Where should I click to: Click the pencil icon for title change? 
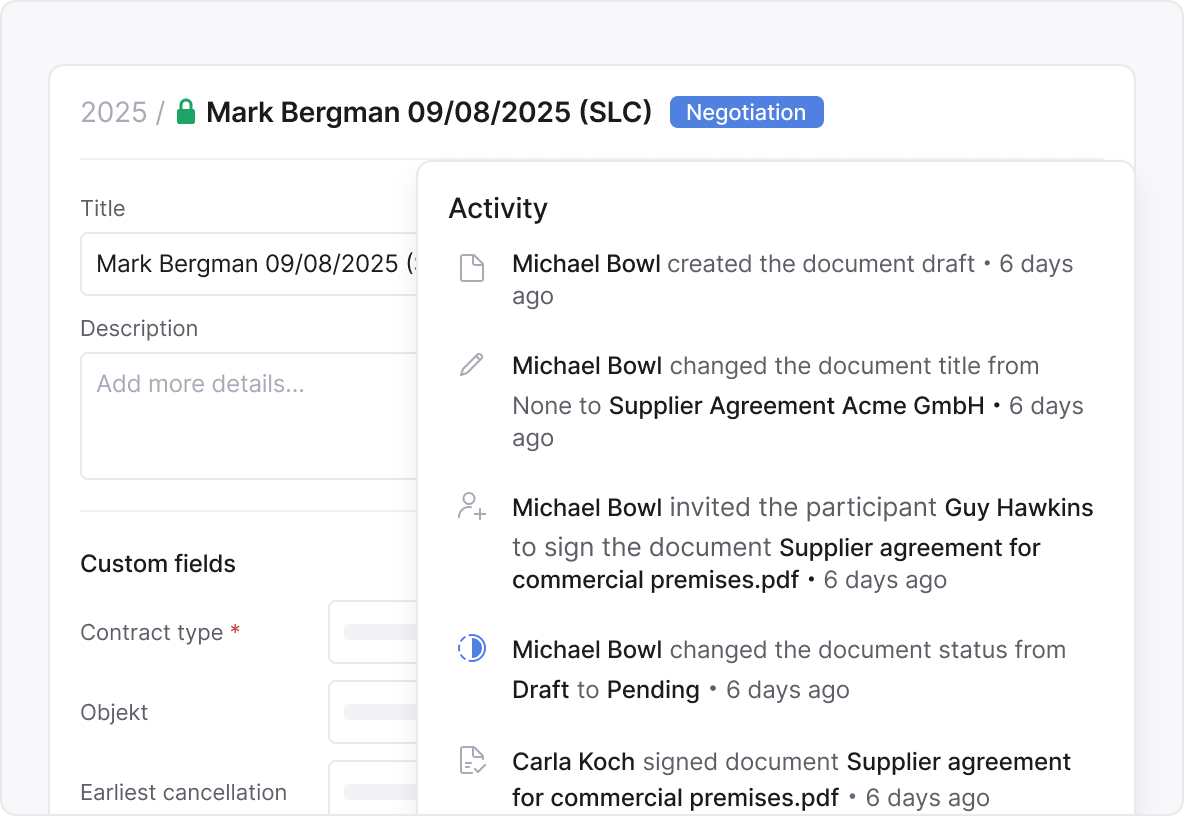click(x=471, y=365)
